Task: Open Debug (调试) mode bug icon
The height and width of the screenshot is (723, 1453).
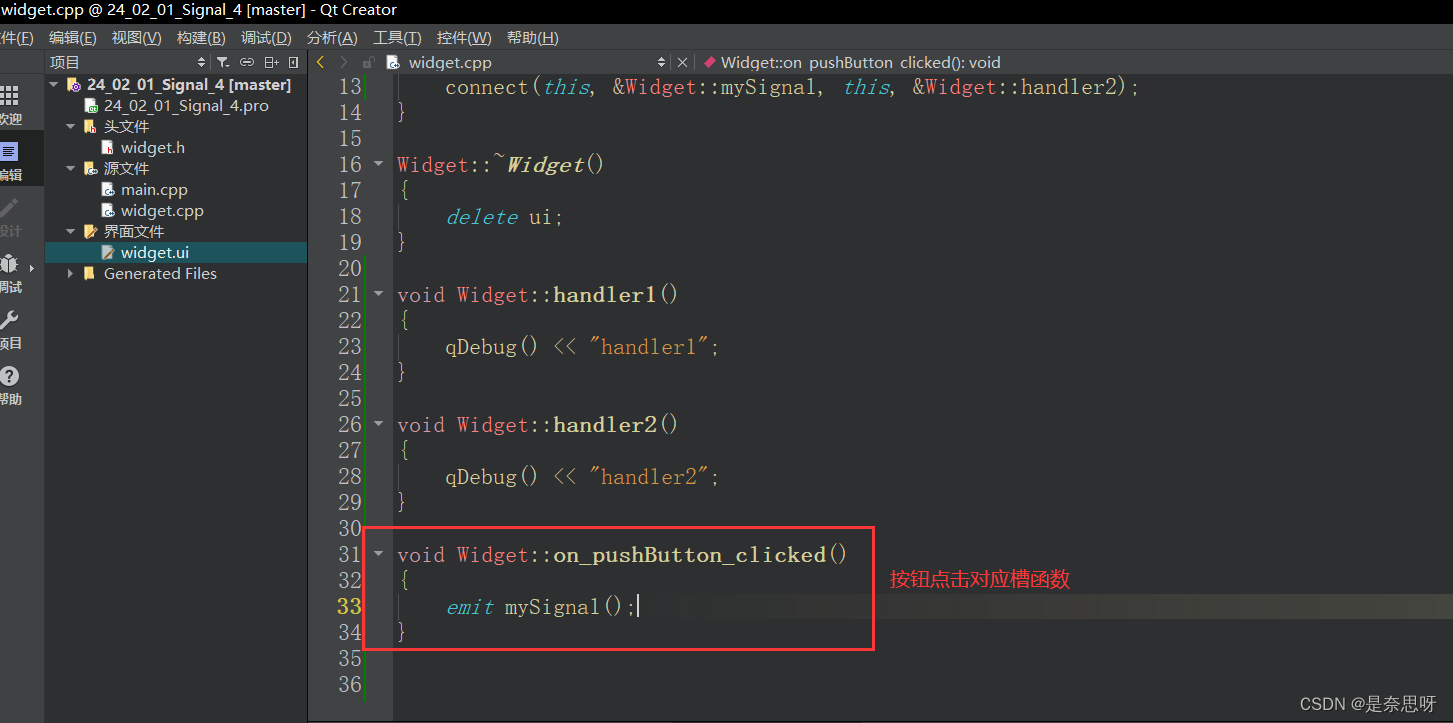Action: 10,264
